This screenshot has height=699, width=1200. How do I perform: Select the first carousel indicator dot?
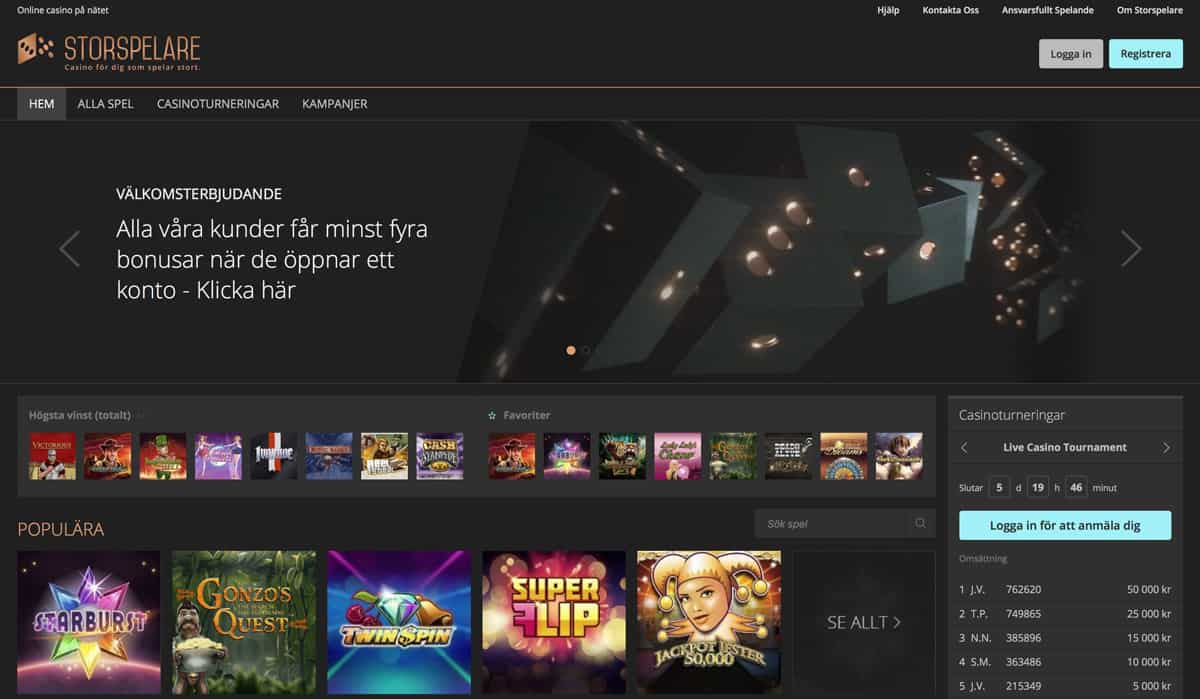point(571,351)
